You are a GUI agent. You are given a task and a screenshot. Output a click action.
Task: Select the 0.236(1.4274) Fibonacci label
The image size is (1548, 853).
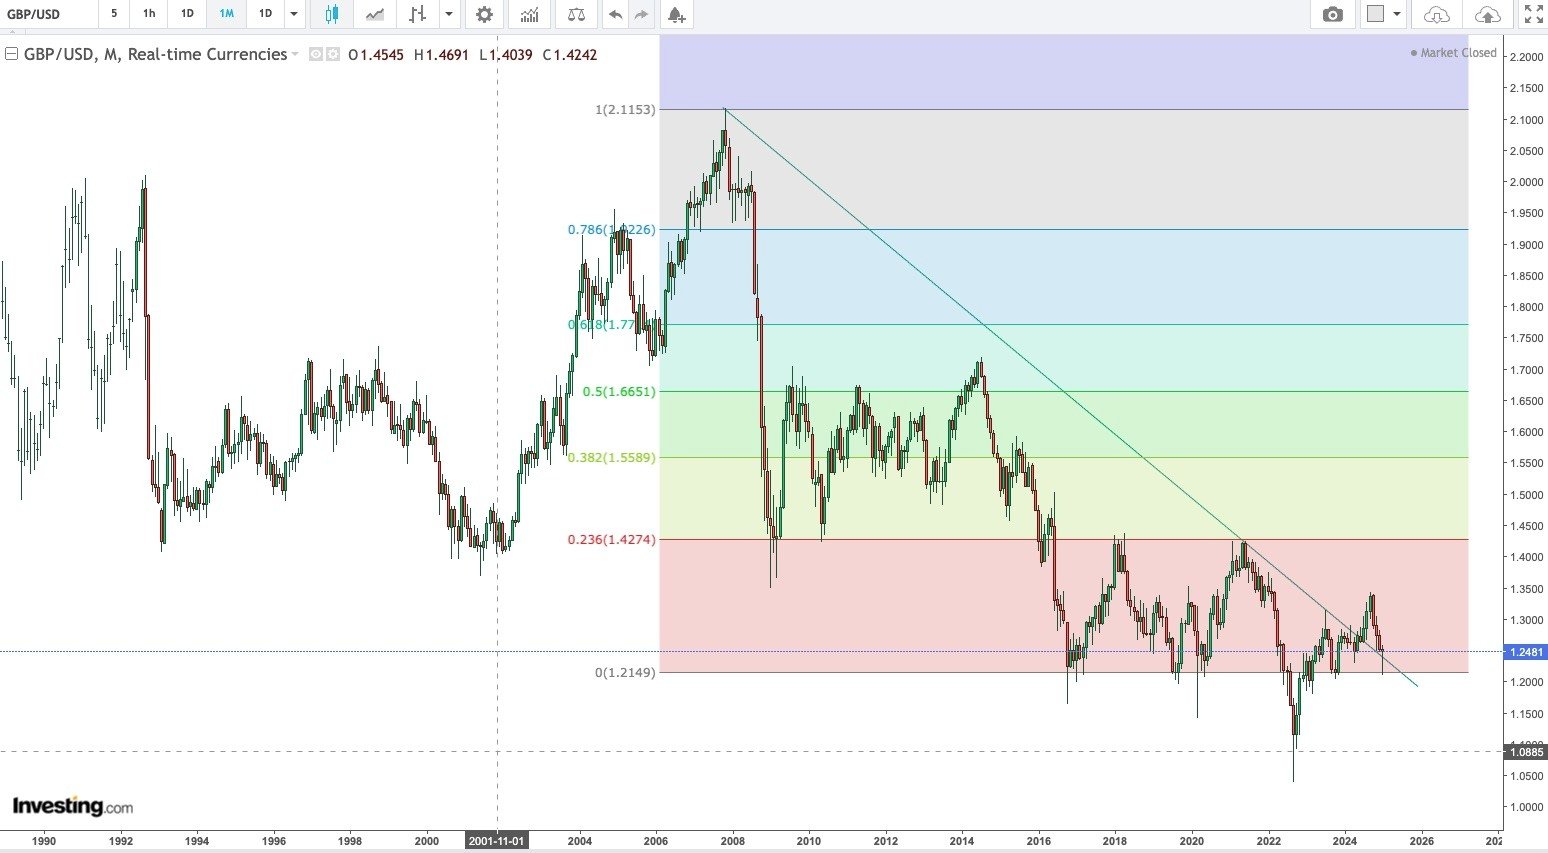point(611,539)
